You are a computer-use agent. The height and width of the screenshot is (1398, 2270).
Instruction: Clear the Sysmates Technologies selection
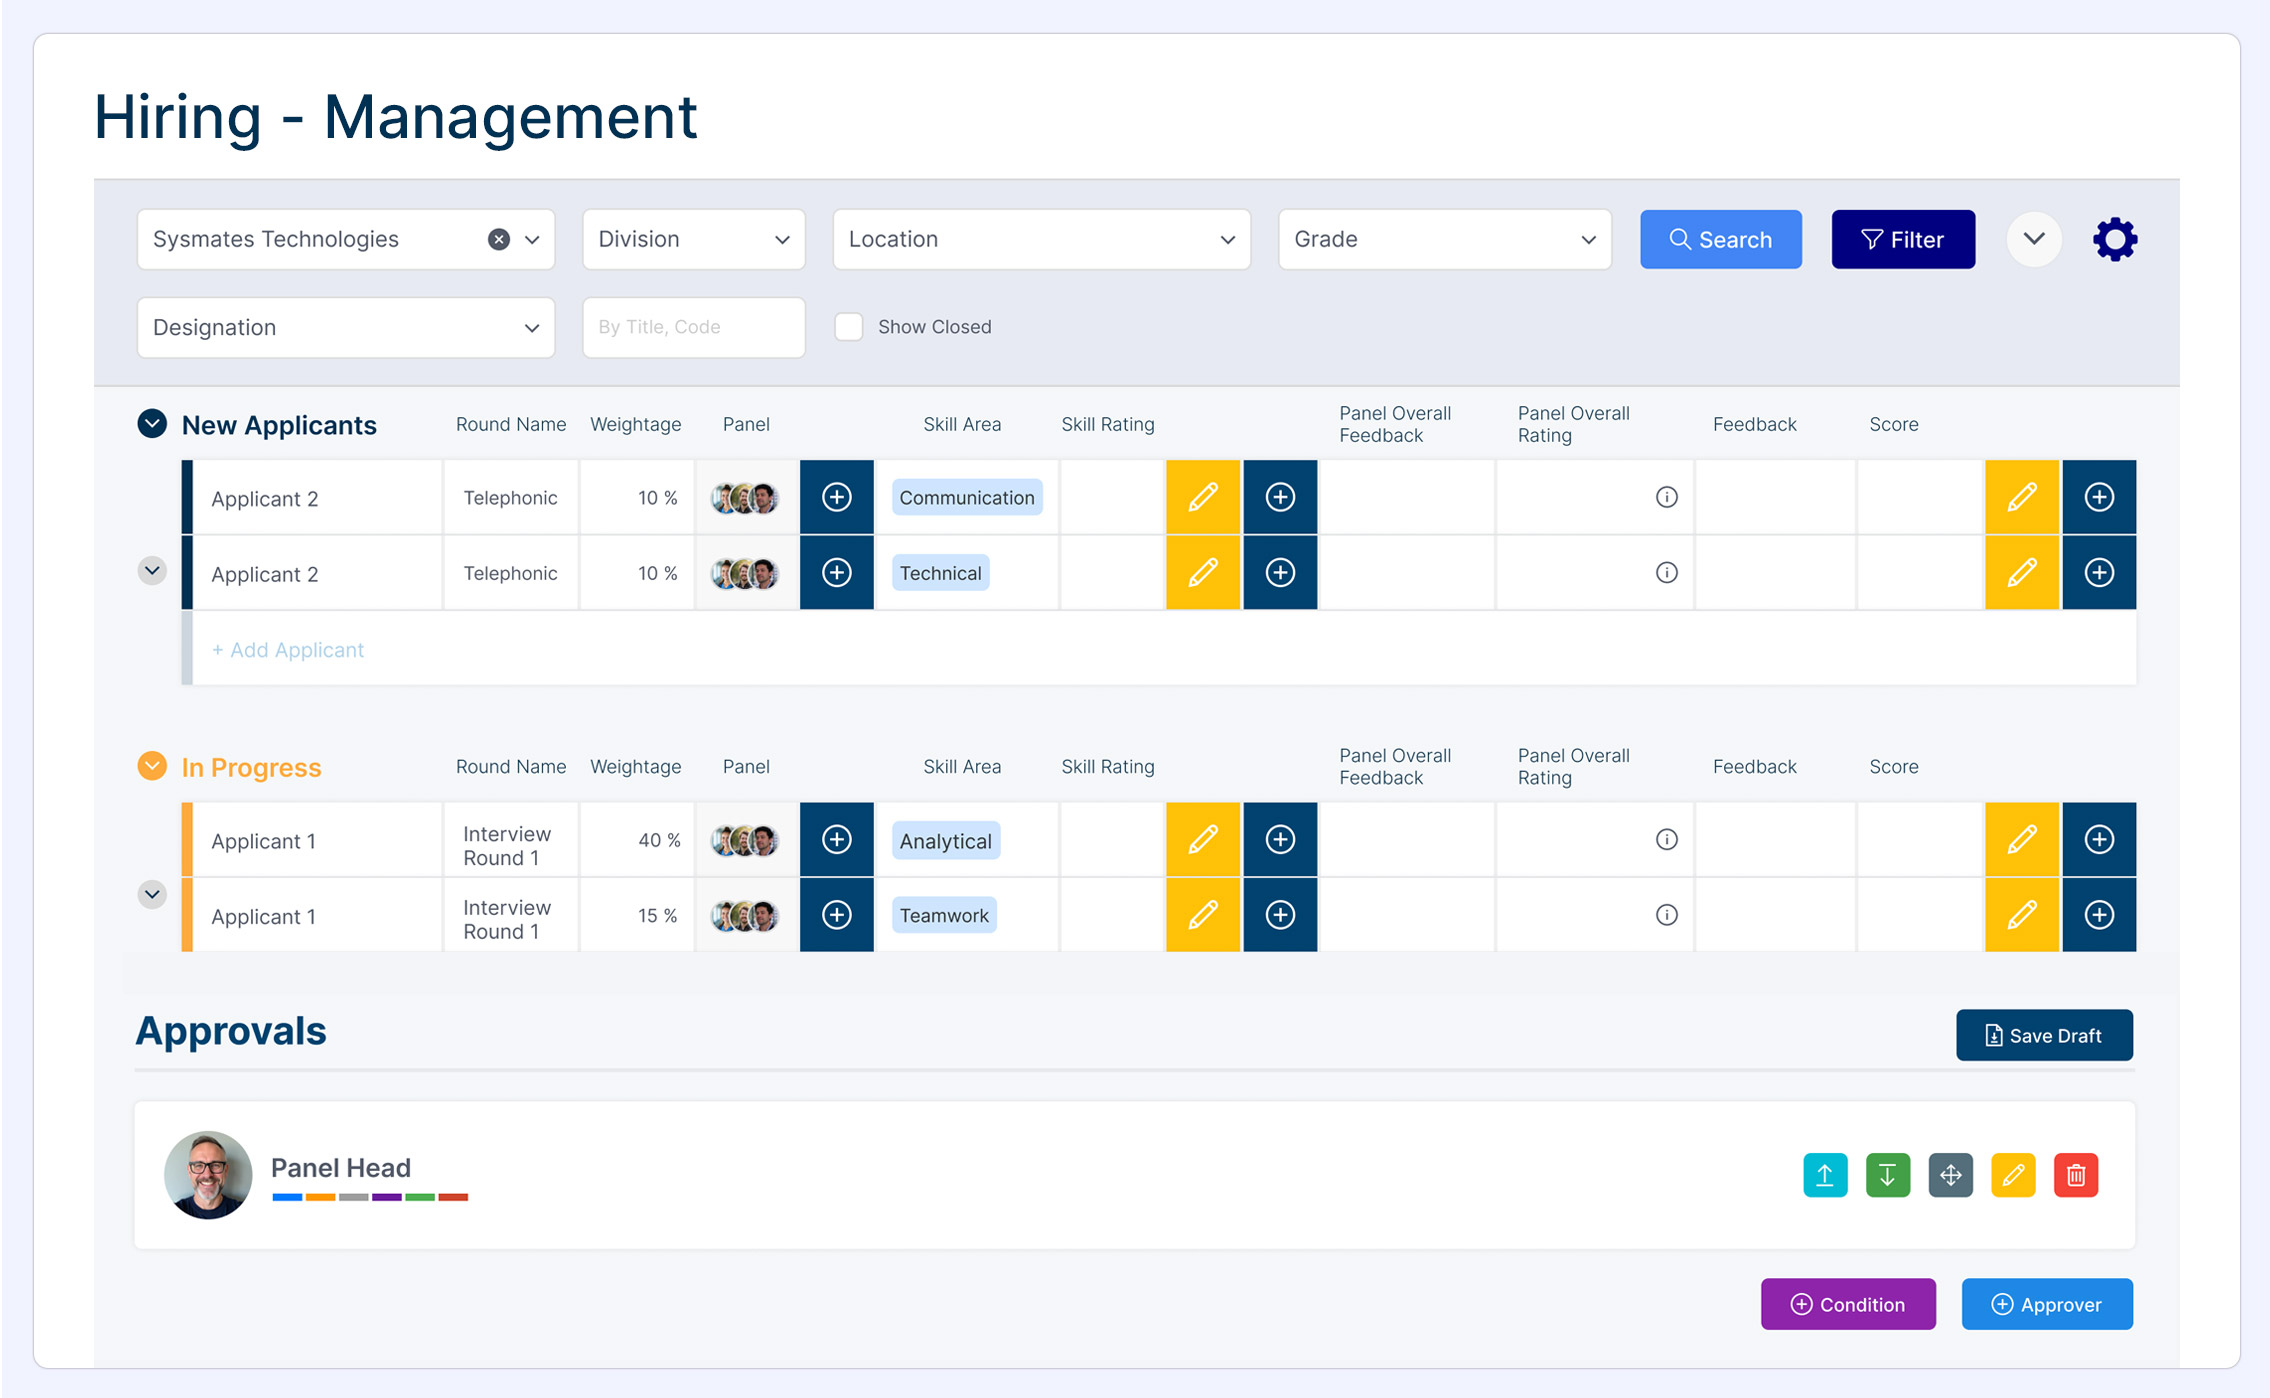point(498,239)
